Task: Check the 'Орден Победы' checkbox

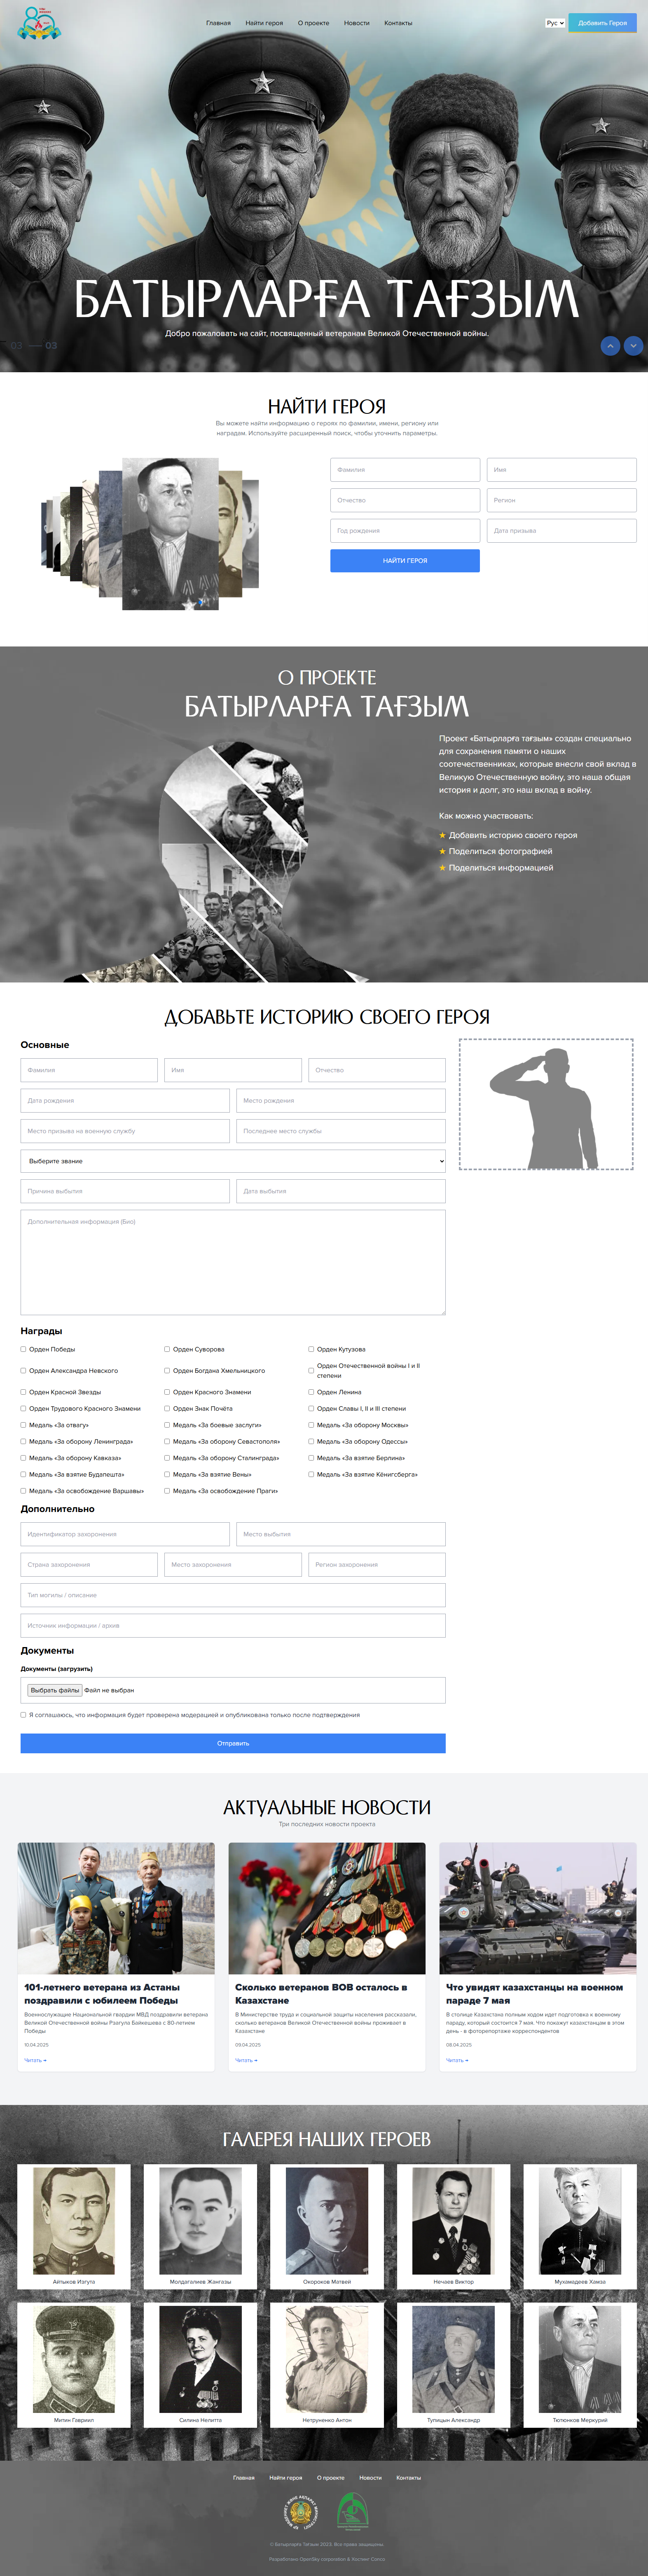Action: [x=23, y=1349]
